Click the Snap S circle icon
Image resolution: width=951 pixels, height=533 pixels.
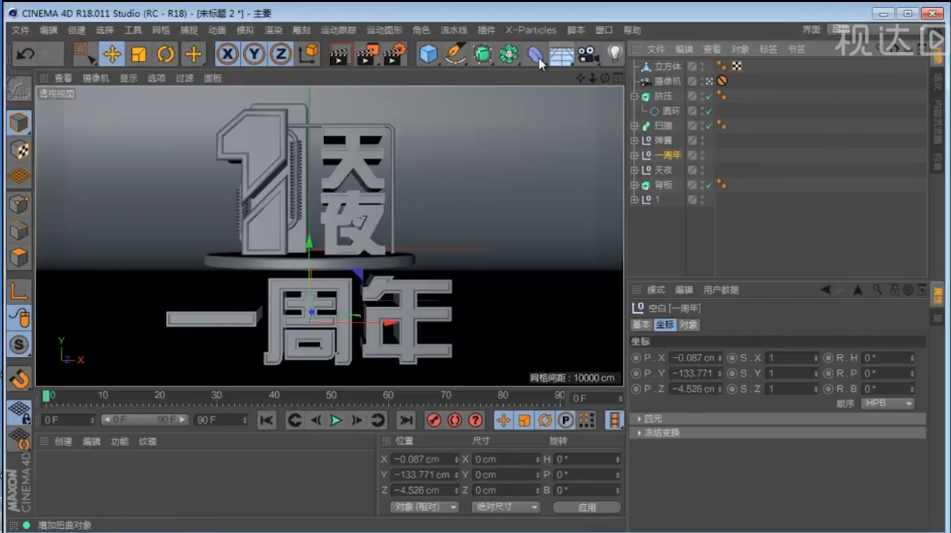pos(19,345)
